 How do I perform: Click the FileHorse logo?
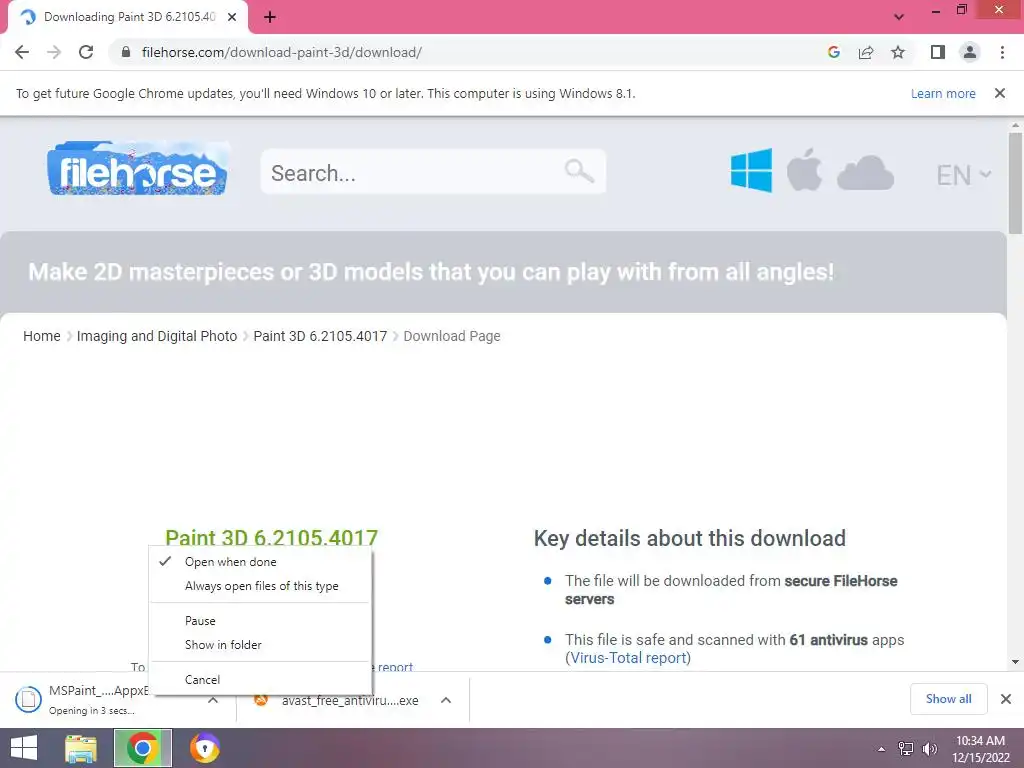[x=138, y=168]
